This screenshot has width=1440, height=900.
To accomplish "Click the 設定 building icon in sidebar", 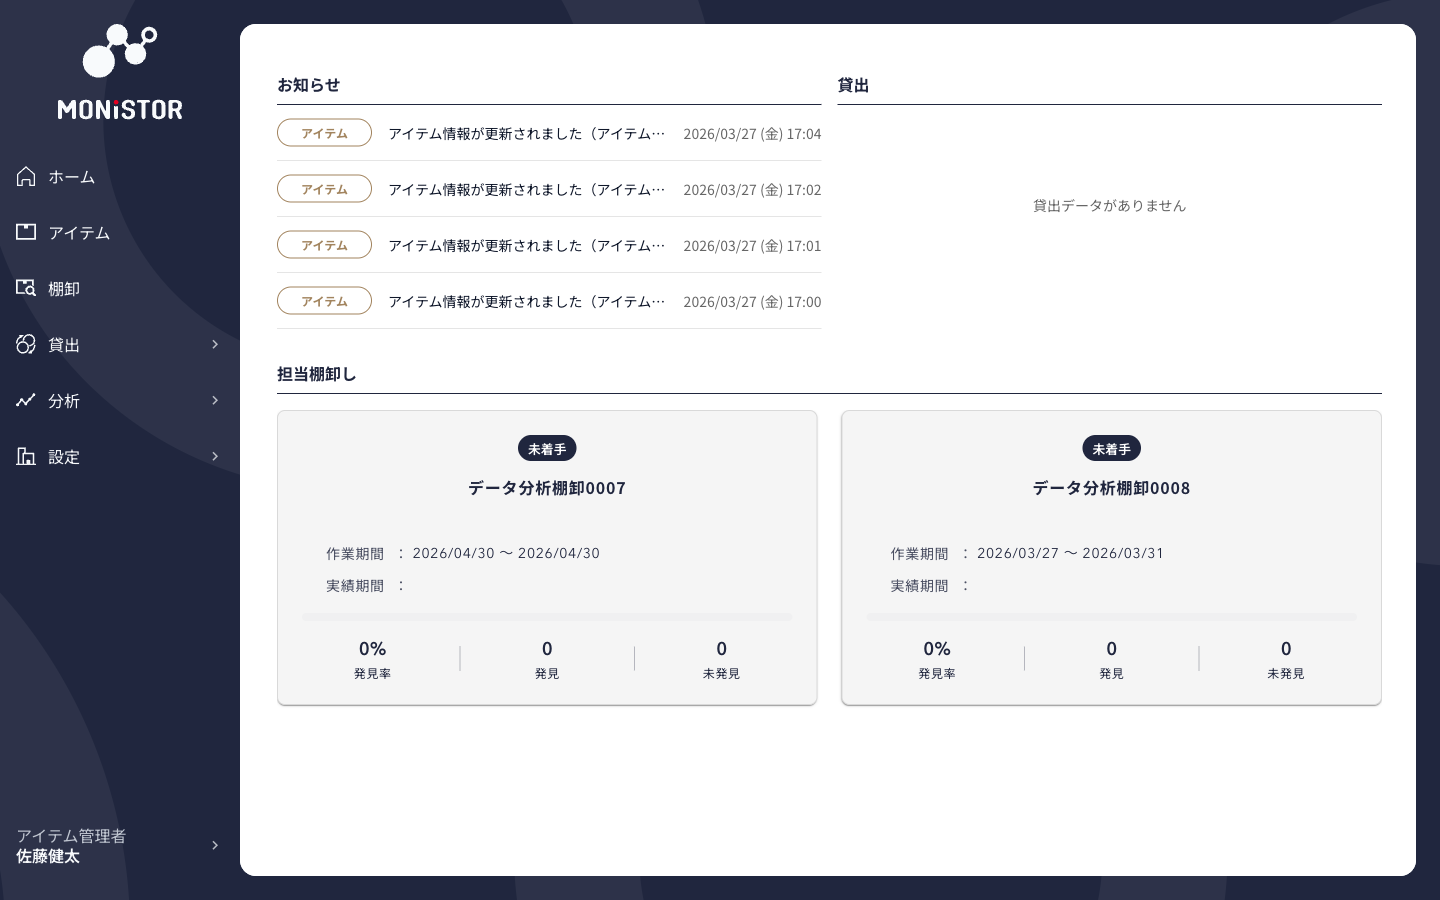I will pos(26,456).
